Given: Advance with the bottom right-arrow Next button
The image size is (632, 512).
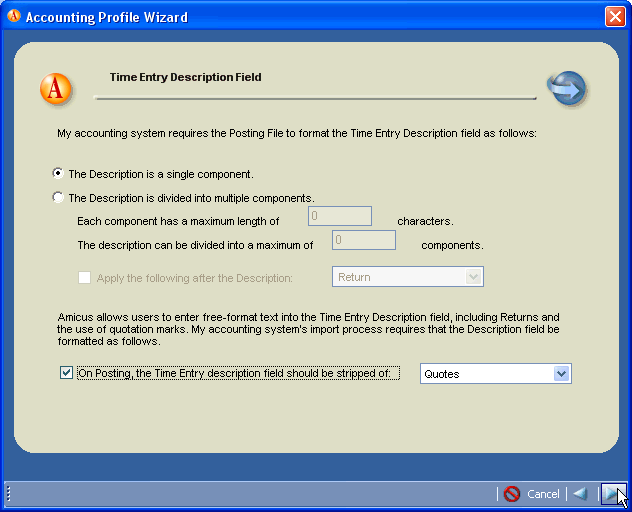Looking at the screenshot, I should point(610,494).
